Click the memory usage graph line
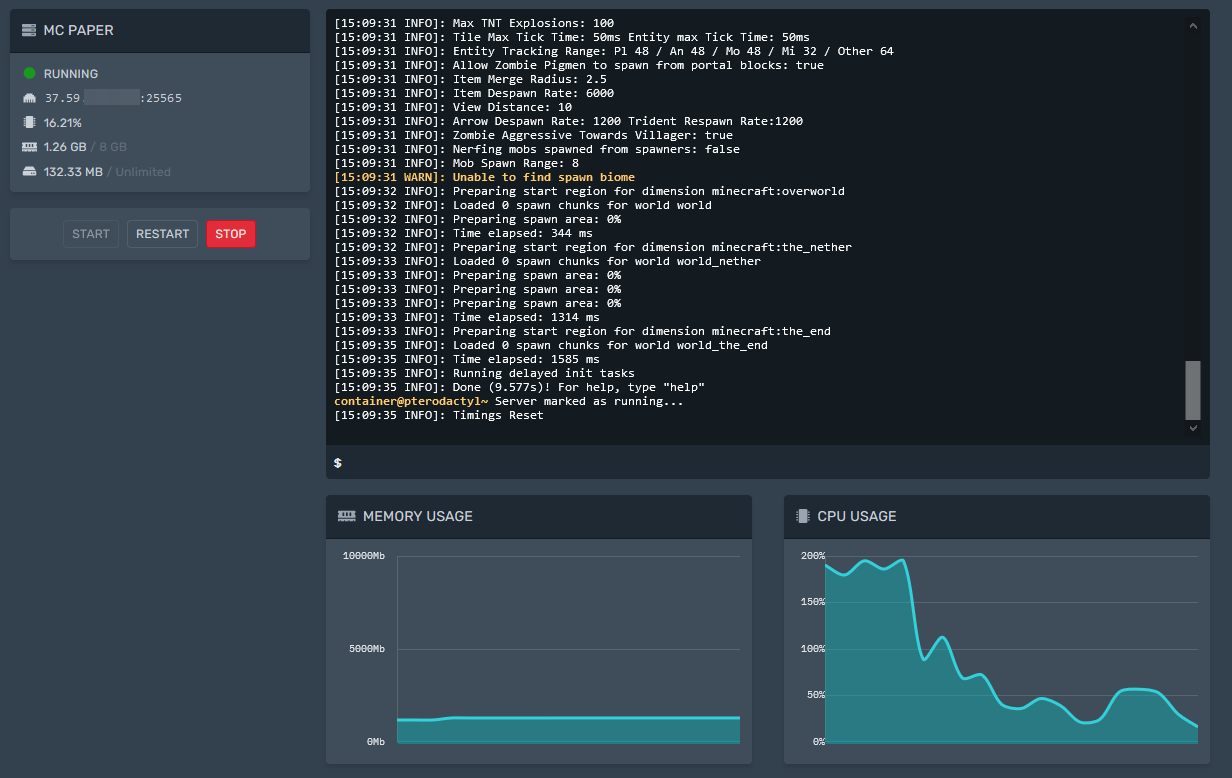The height and width of the screenshot is (778, 1232). (x=568, y=718)
